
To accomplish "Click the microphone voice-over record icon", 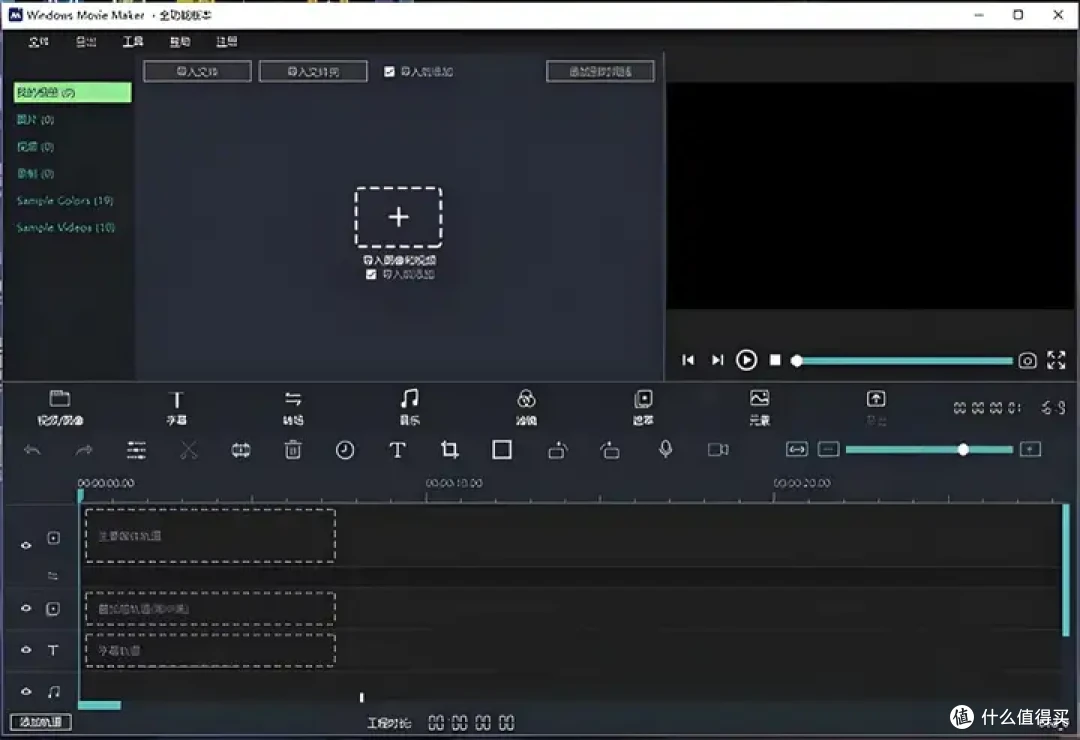I will (x=665, y=449).
